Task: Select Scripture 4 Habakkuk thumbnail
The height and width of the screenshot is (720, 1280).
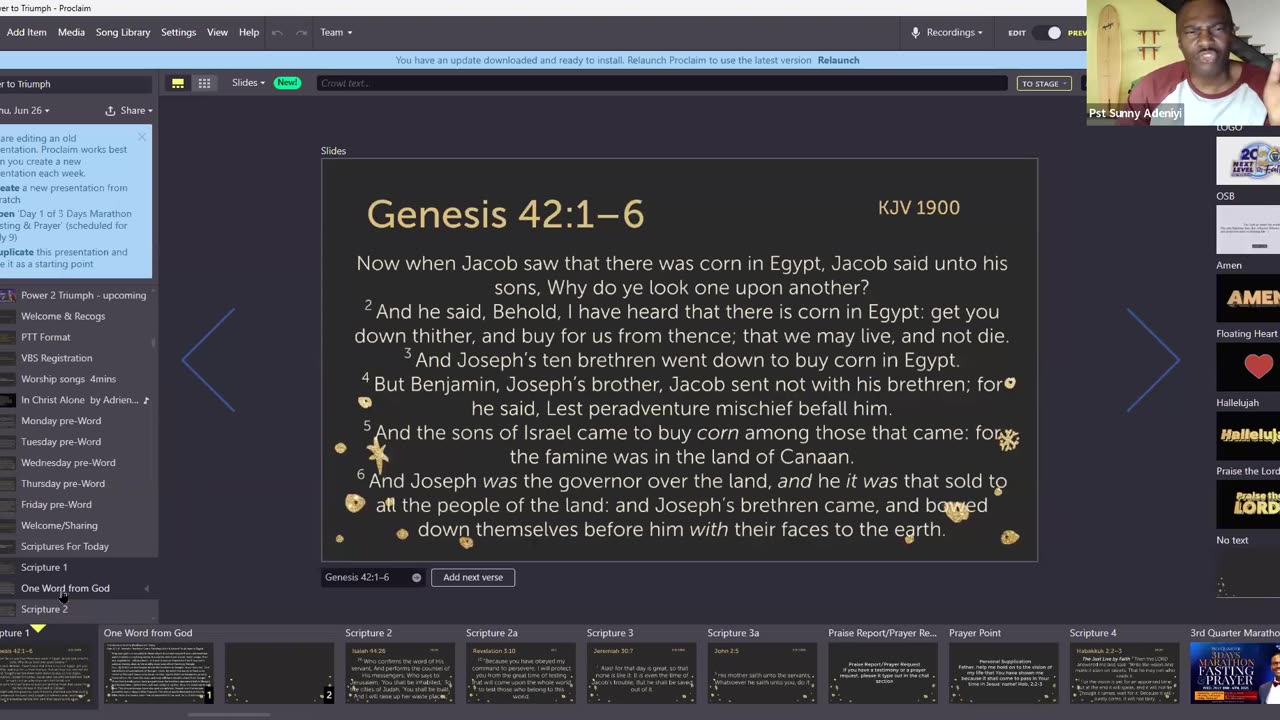Action: [1124, 673]
